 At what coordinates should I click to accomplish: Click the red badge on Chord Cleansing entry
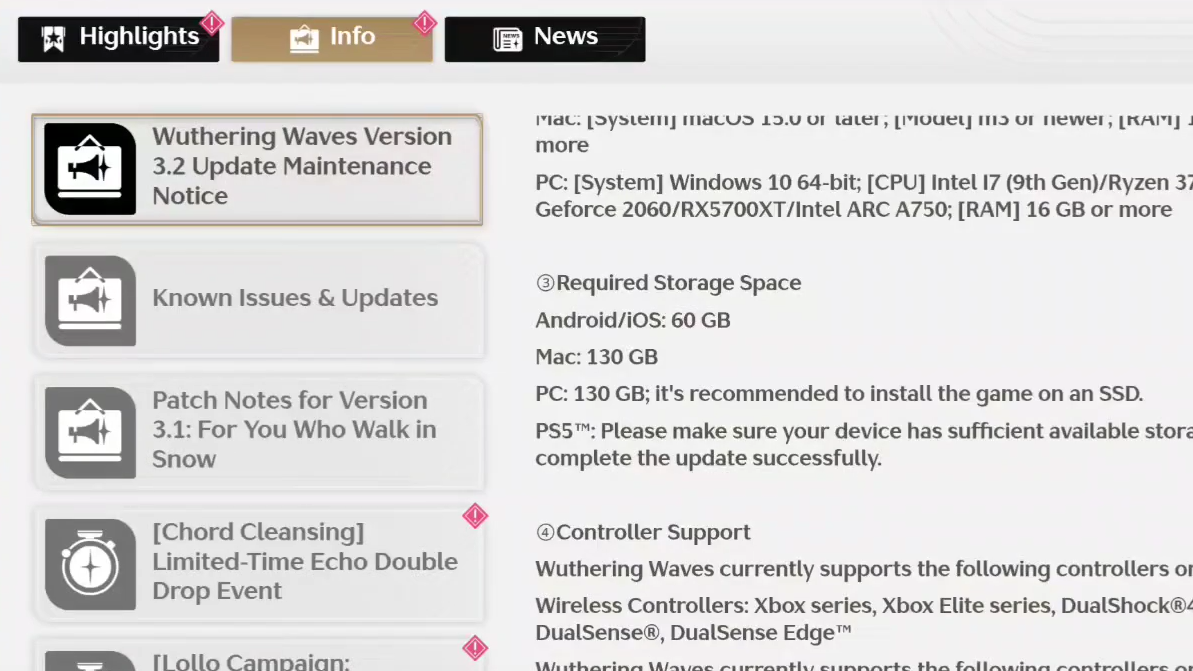pyautogui.click(x=474, y=516)
